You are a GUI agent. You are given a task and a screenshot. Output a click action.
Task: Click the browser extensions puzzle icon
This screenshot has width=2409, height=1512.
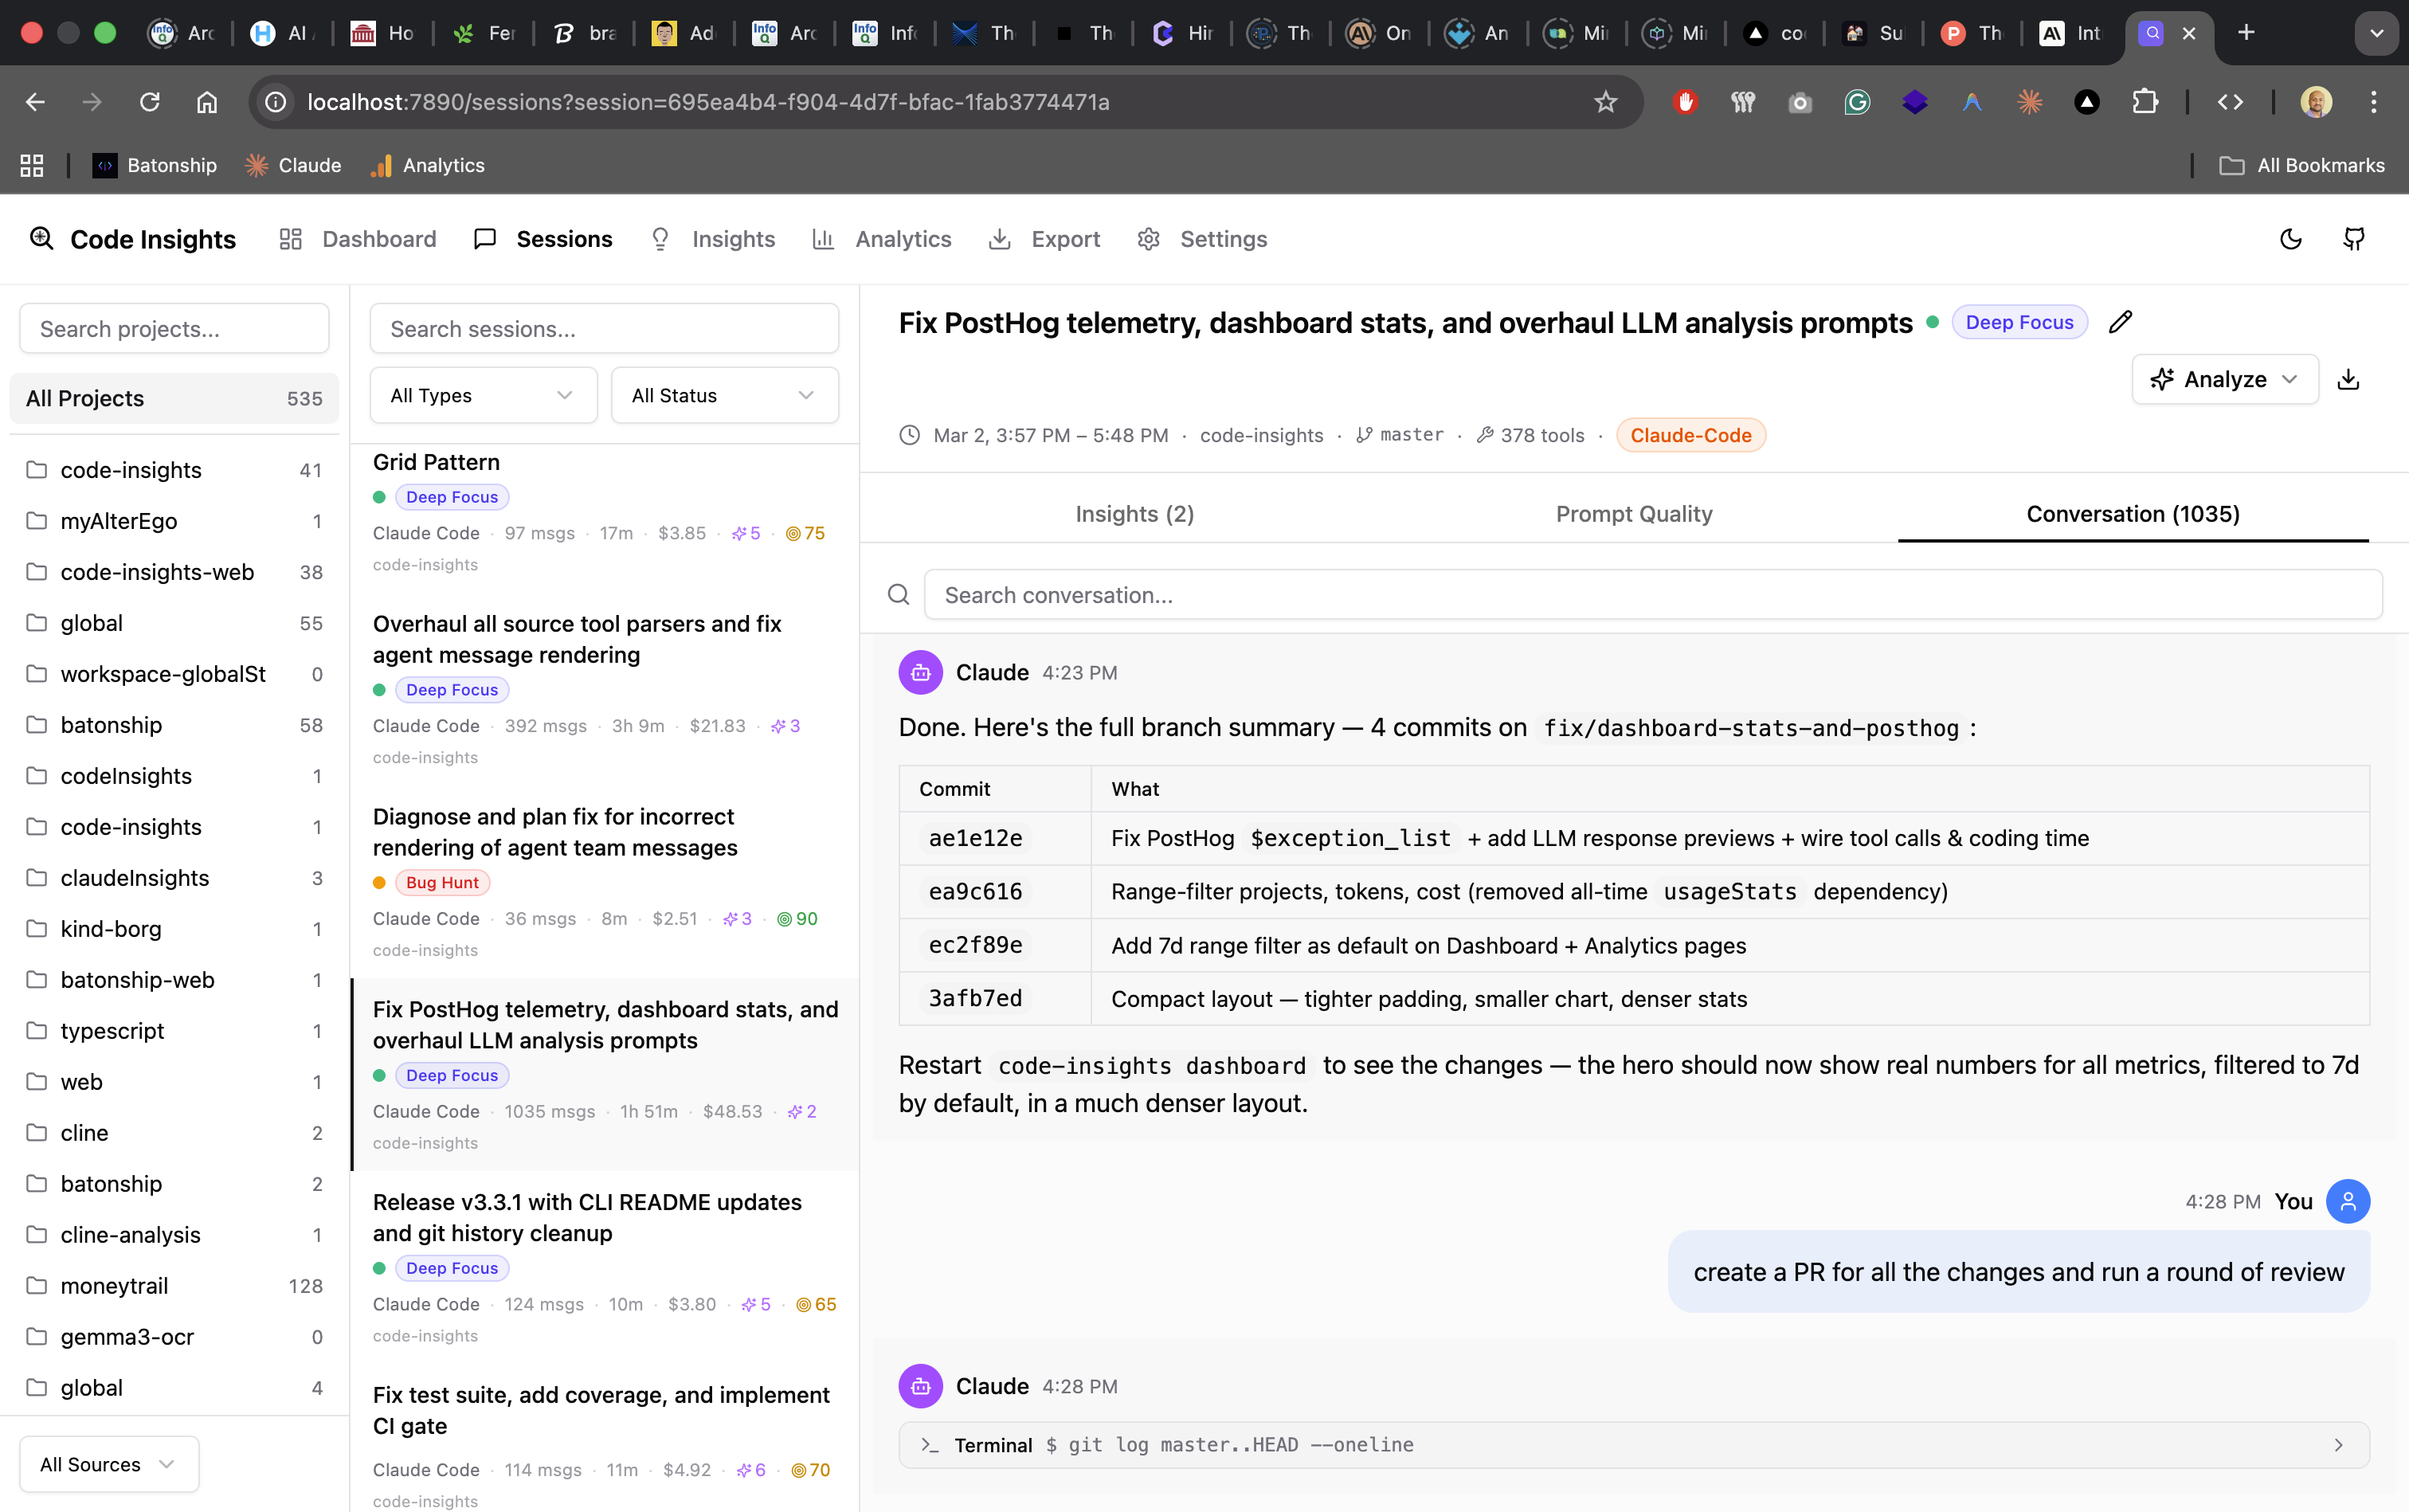point(2146,101)
